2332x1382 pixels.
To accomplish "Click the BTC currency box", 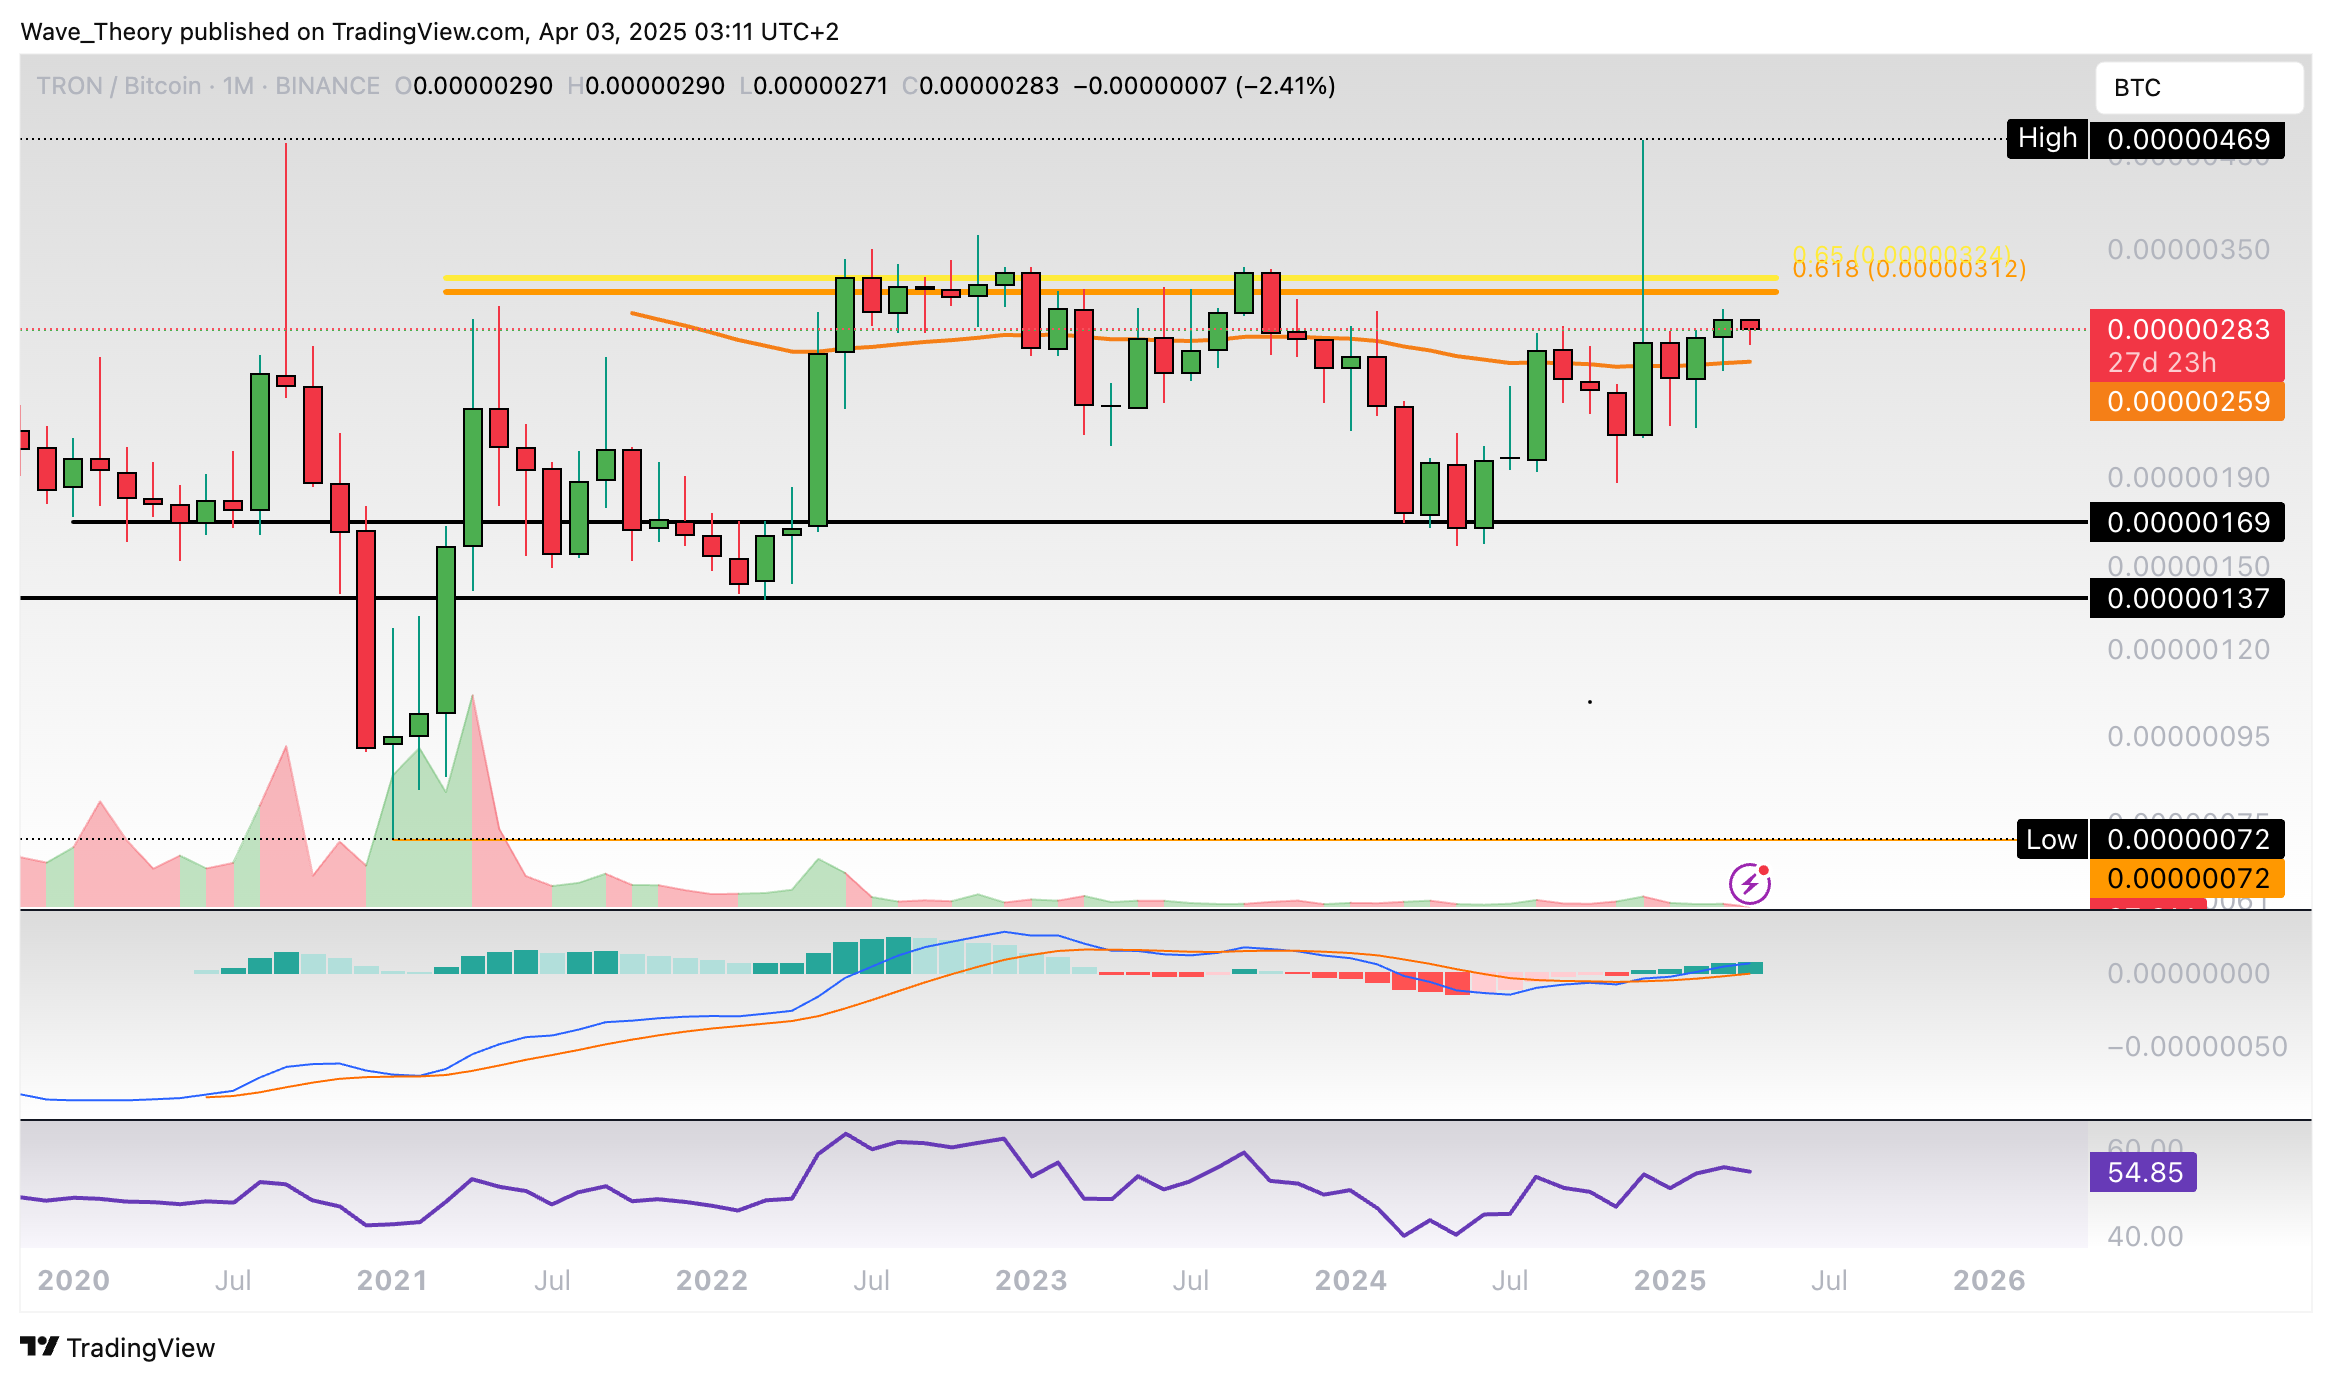I will (x=2198, y=88).
